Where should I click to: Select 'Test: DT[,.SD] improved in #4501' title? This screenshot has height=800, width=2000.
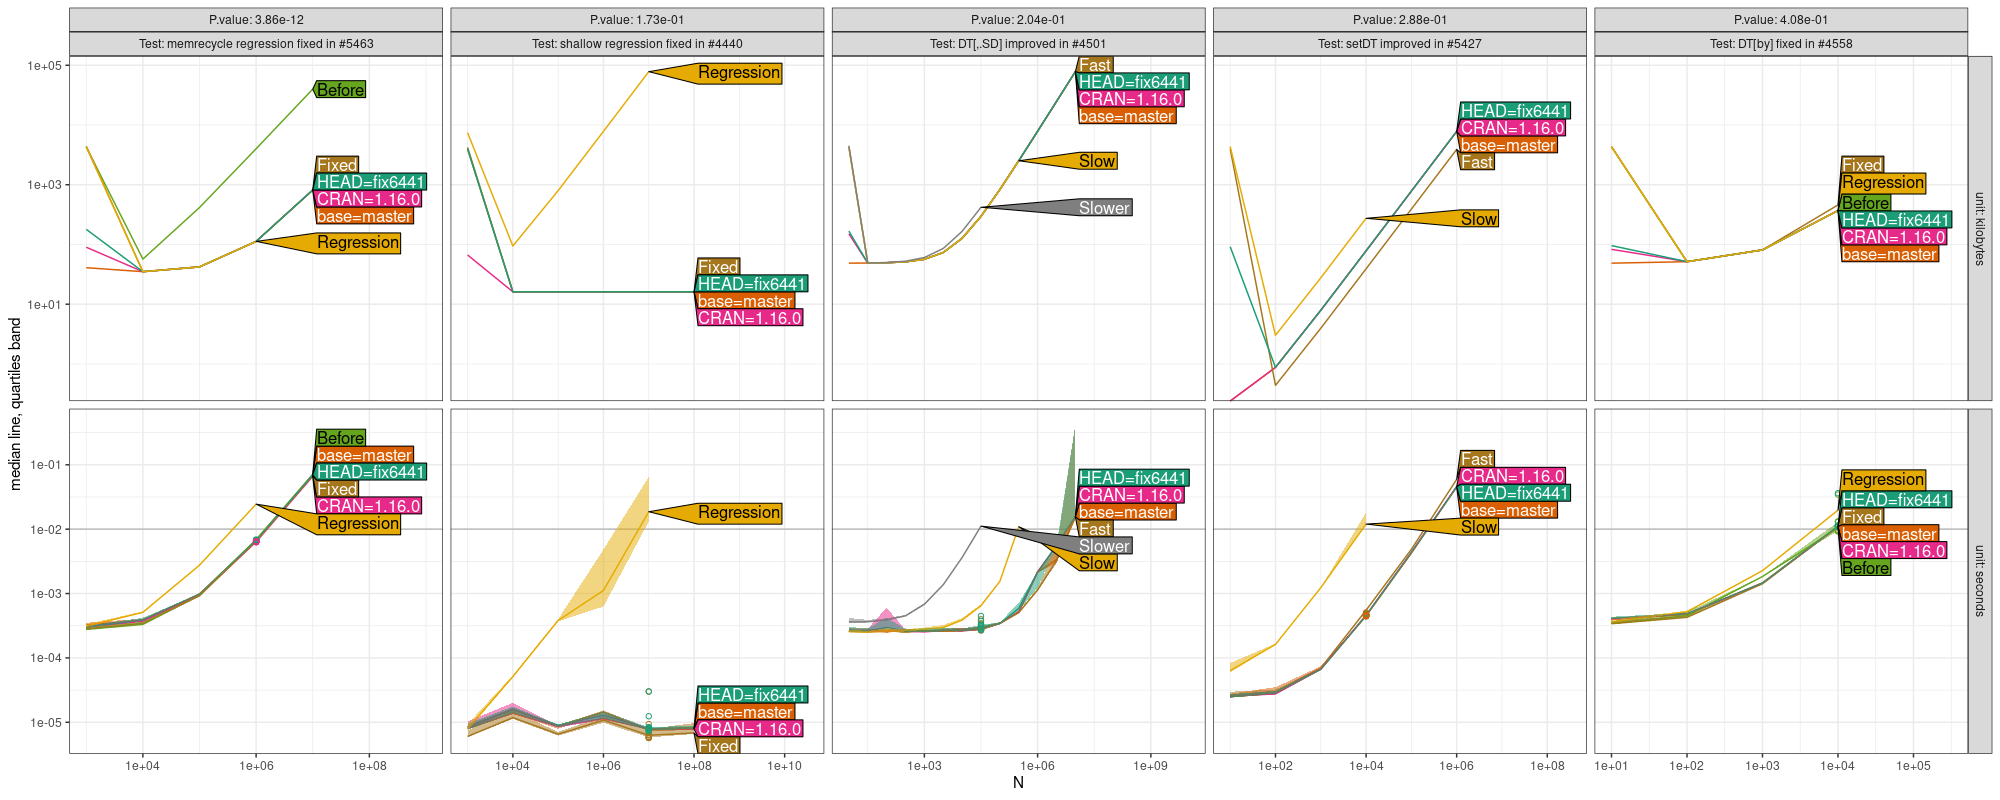(x=1018, y=44)
